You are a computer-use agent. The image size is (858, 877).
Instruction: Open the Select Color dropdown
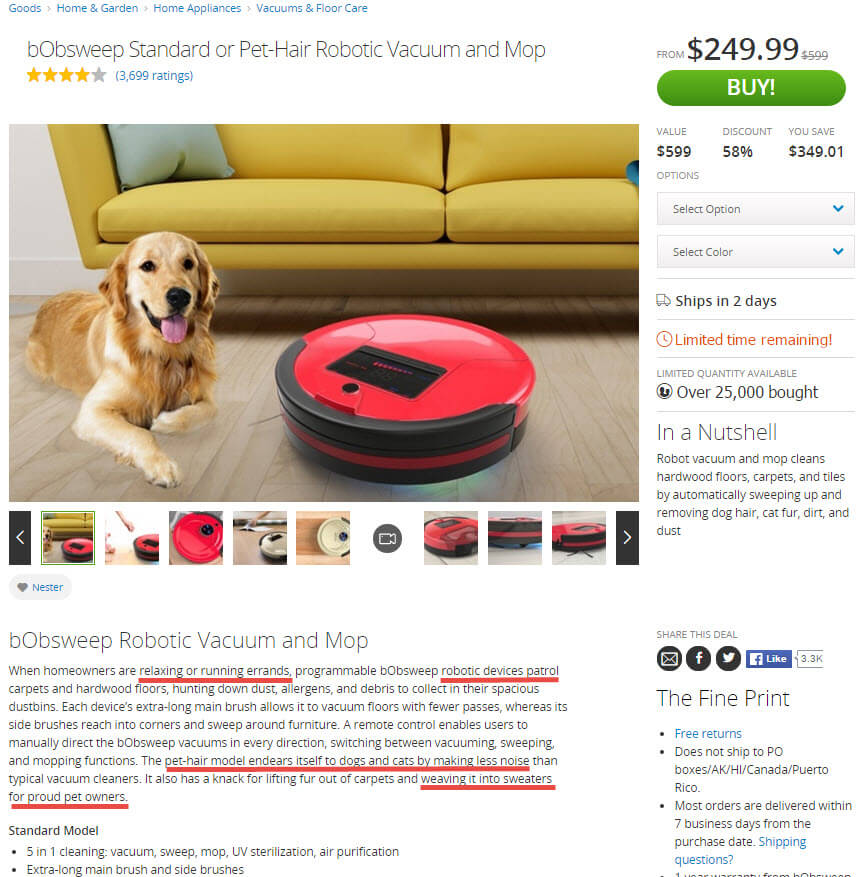pyautogui.click(x=755, y=252)
